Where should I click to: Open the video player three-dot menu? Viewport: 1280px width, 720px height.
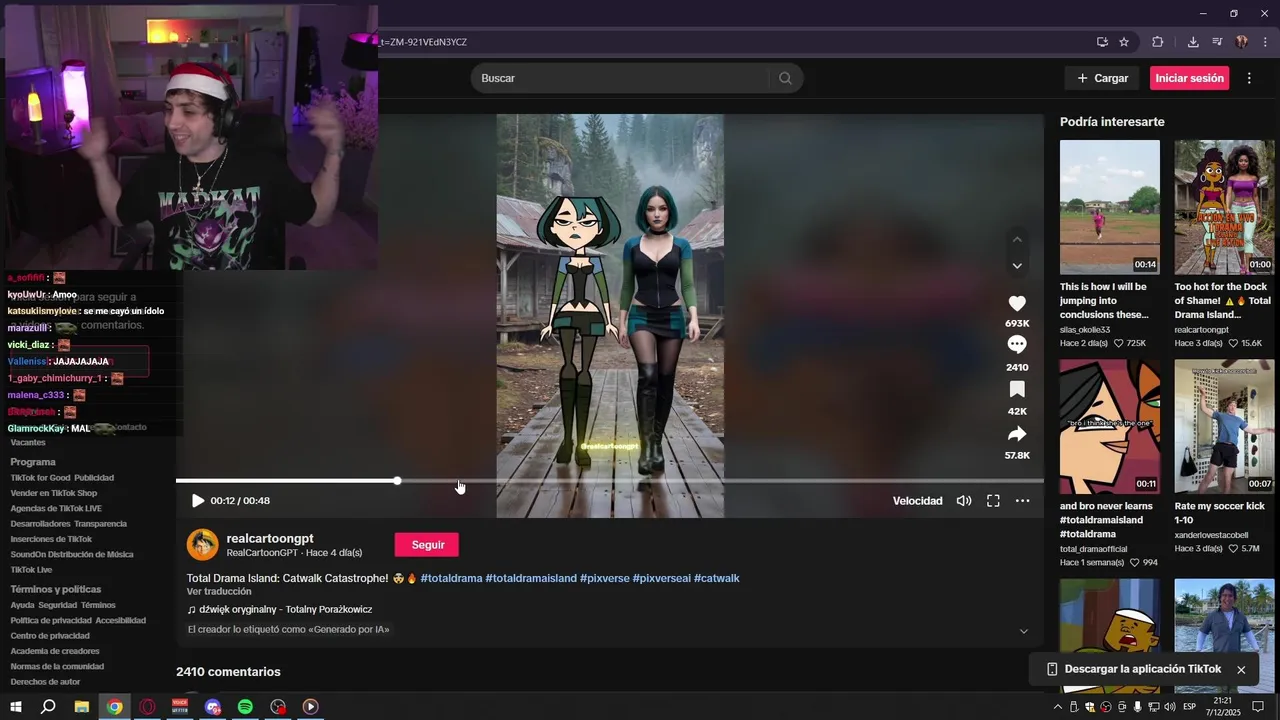coord(1023,501)
